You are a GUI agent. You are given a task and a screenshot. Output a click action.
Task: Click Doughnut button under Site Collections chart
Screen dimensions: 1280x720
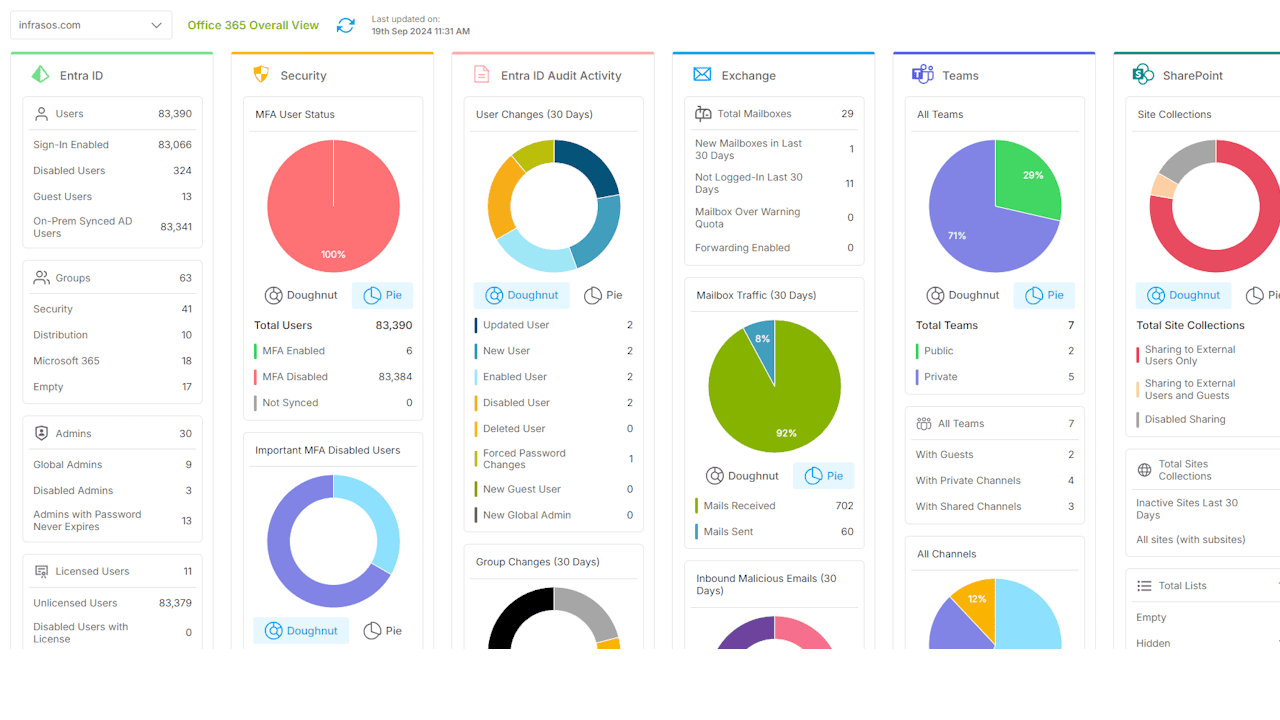point(1183,295)
